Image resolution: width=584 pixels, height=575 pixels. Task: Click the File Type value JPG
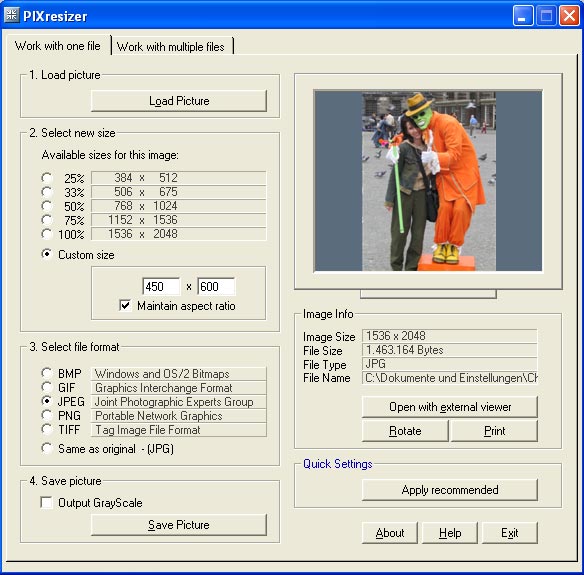(x=450, y=364)
